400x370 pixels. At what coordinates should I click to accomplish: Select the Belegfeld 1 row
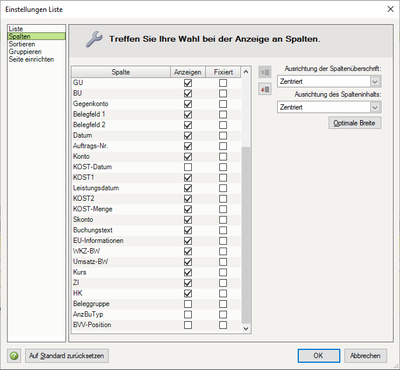pyautogui.click(x=156, y=114)
